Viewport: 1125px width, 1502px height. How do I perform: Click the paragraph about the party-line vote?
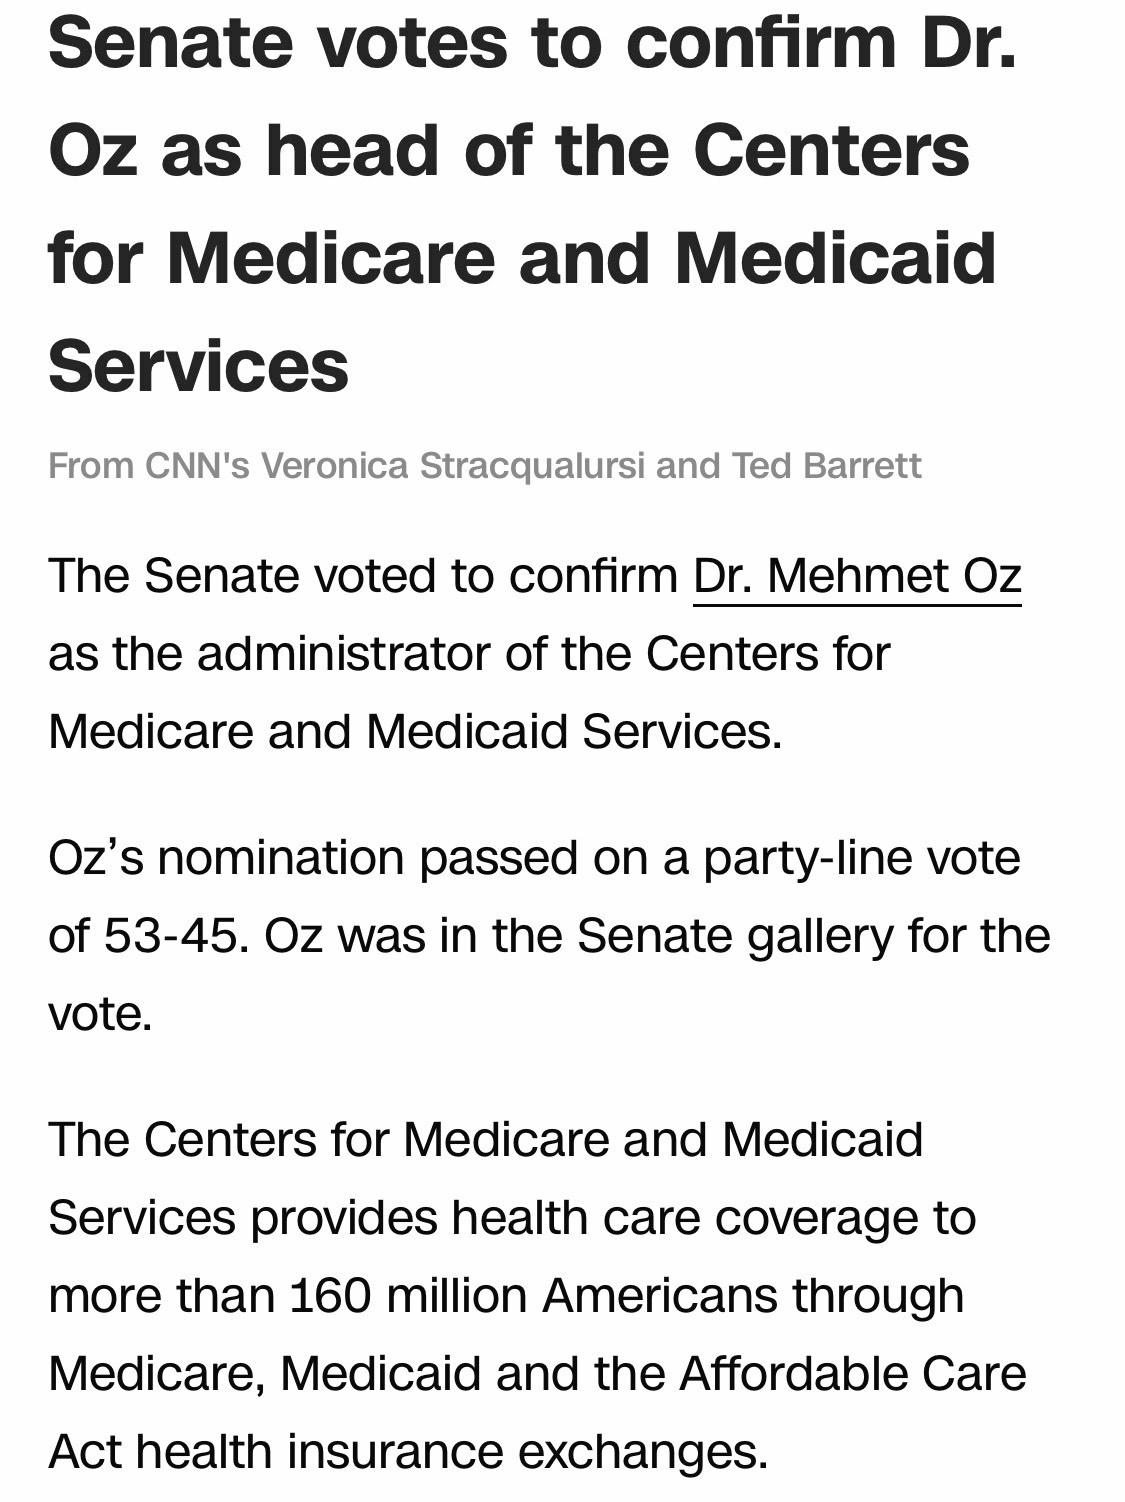point(549,935)
